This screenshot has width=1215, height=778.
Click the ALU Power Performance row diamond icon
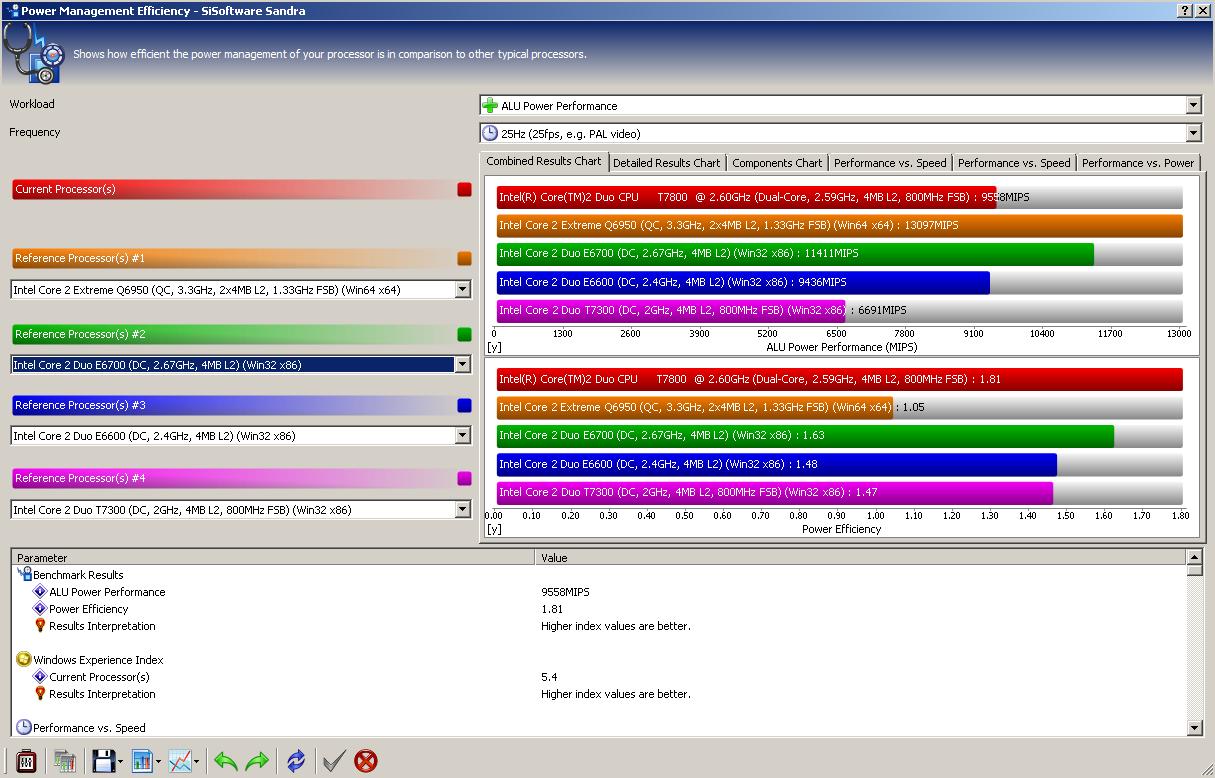40,592
